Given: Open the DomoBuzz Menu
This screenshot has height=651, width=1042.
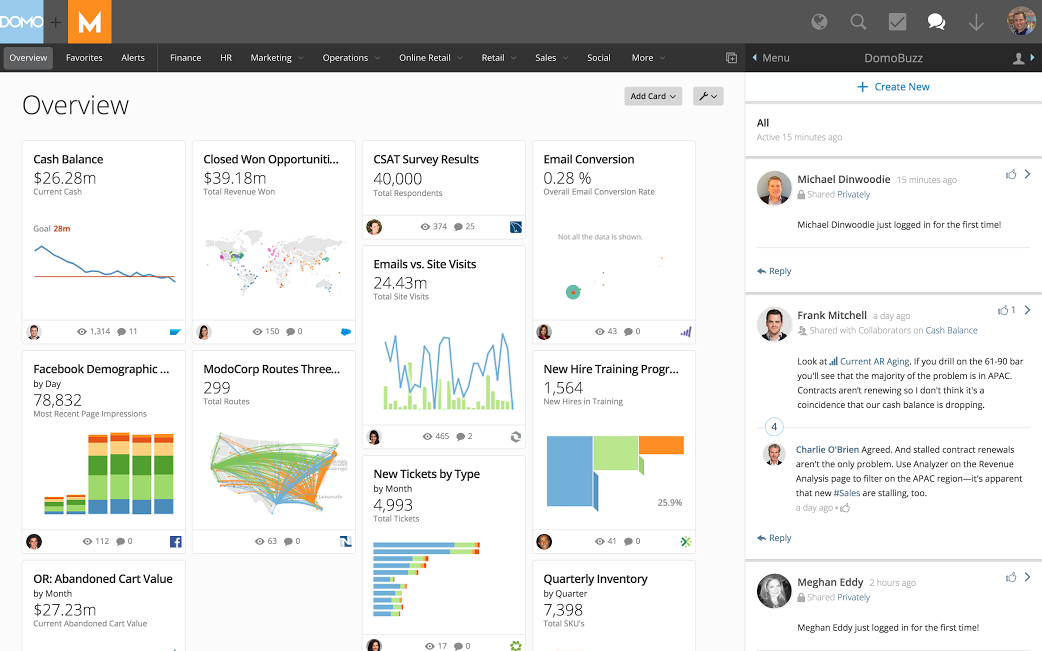Looking at the screenshot, I should [771, 58].
